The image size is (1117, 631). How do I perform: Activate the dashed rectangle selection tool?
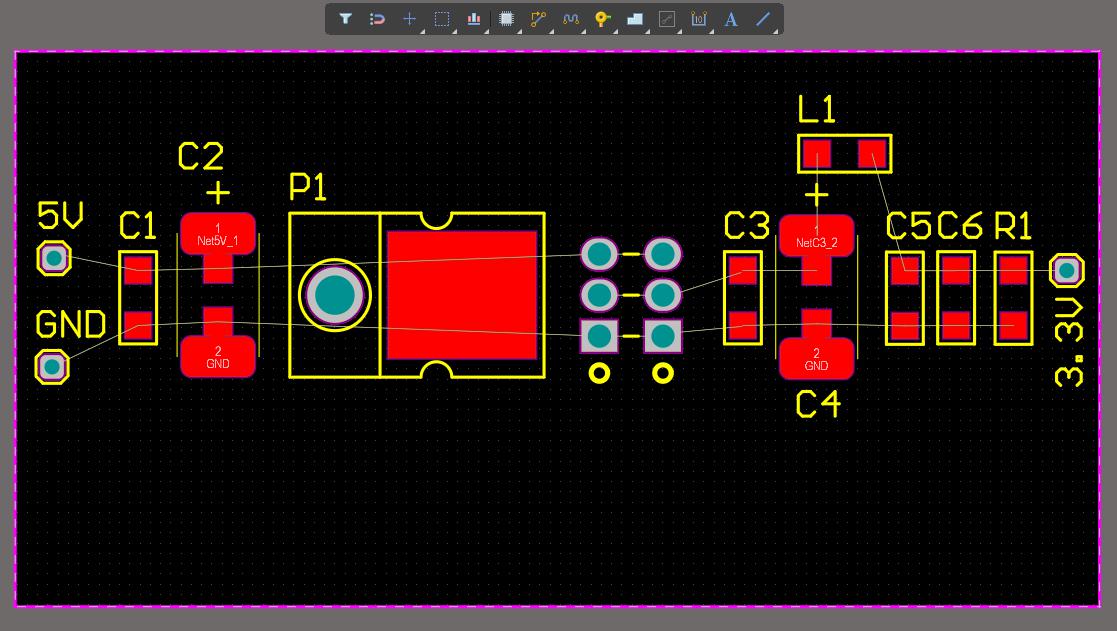click(x=442, y=19)
